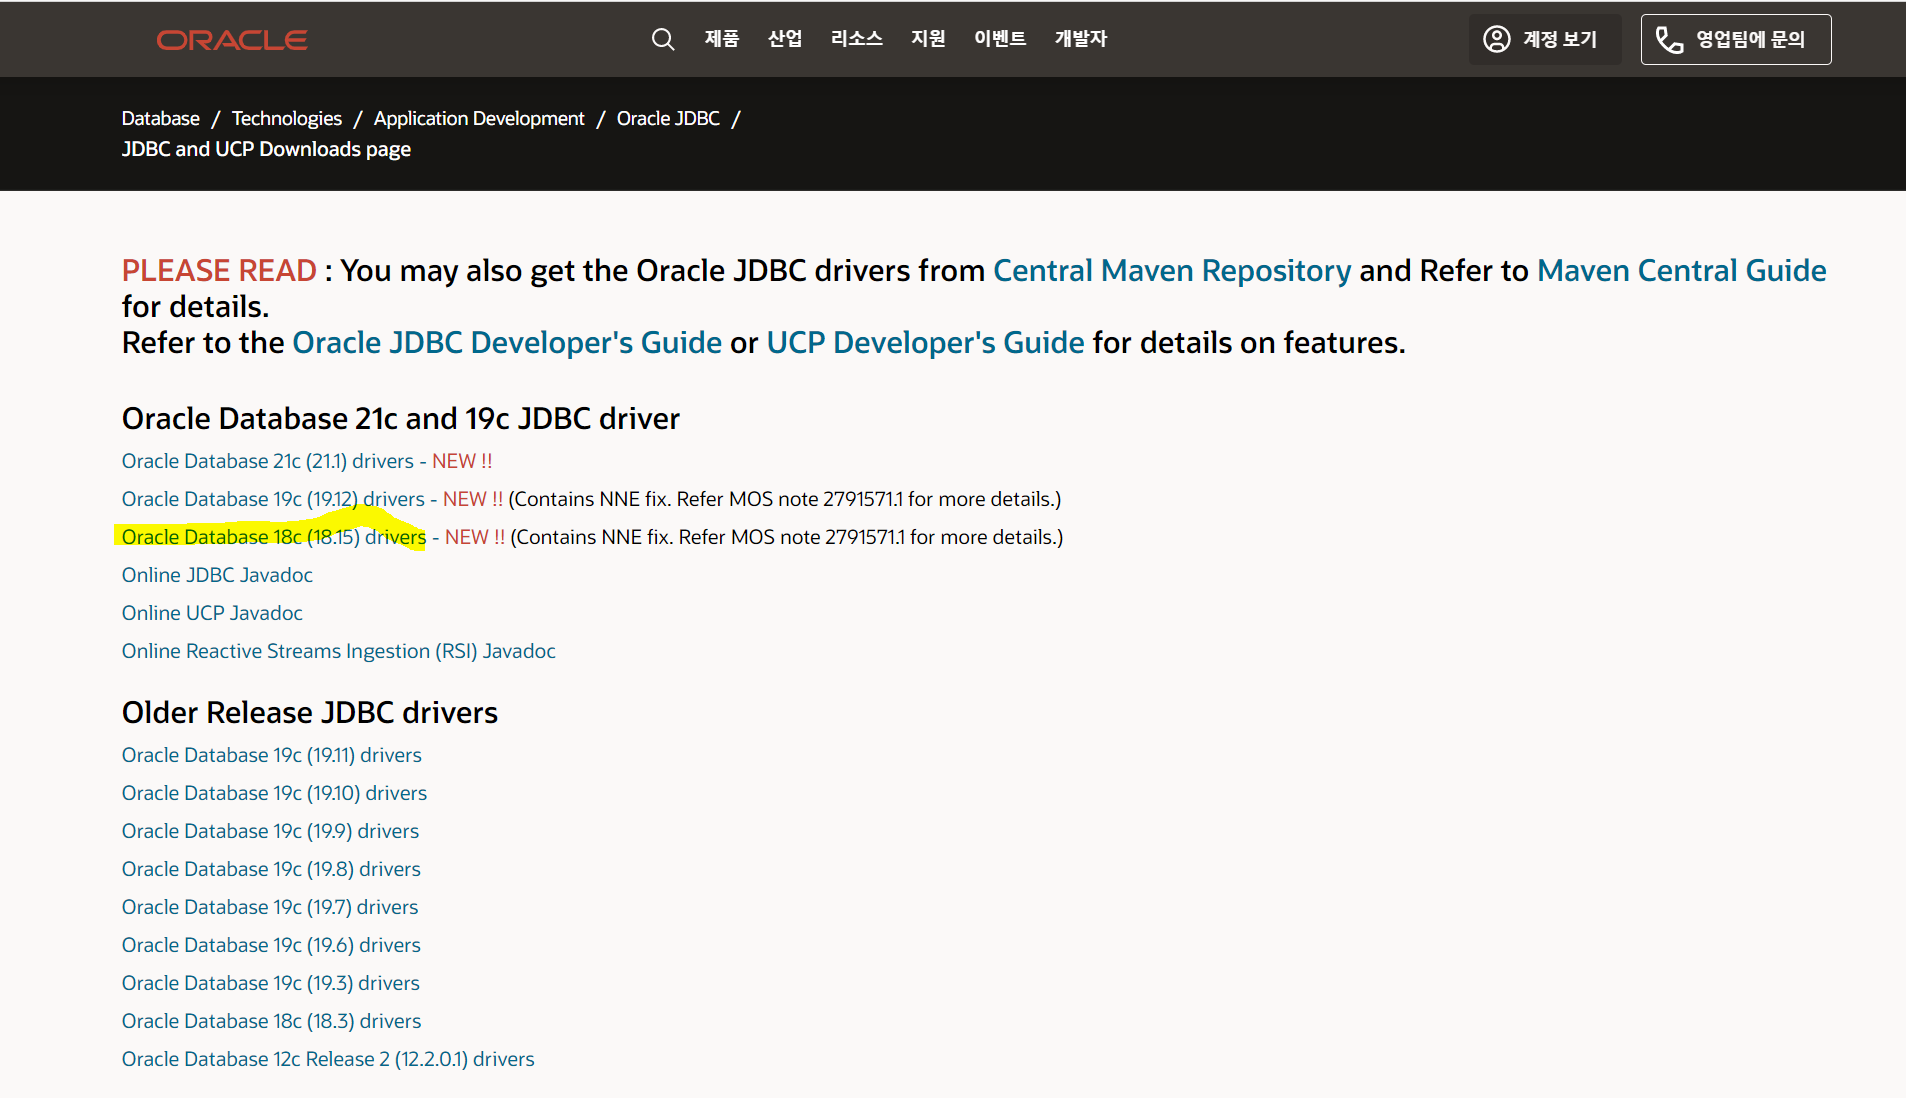Open Oracle Database 19c (19.8) drivers

click(x=271, y=869)
